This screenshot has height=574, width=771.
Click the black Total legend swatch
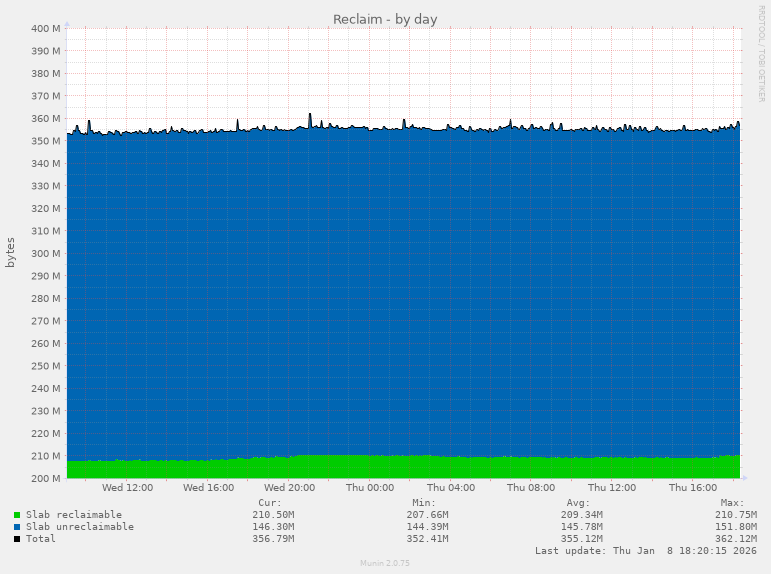[x=17, y=539]
